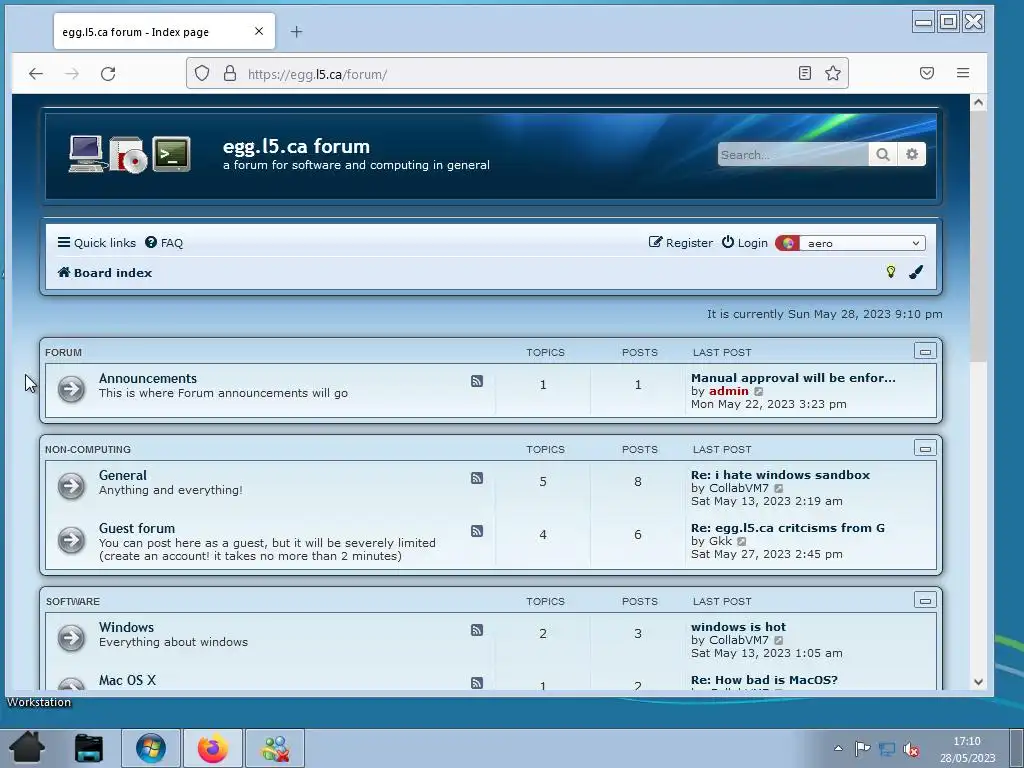Open the Register page
This screenshot has width=1024, height=768.
[680, 243]
